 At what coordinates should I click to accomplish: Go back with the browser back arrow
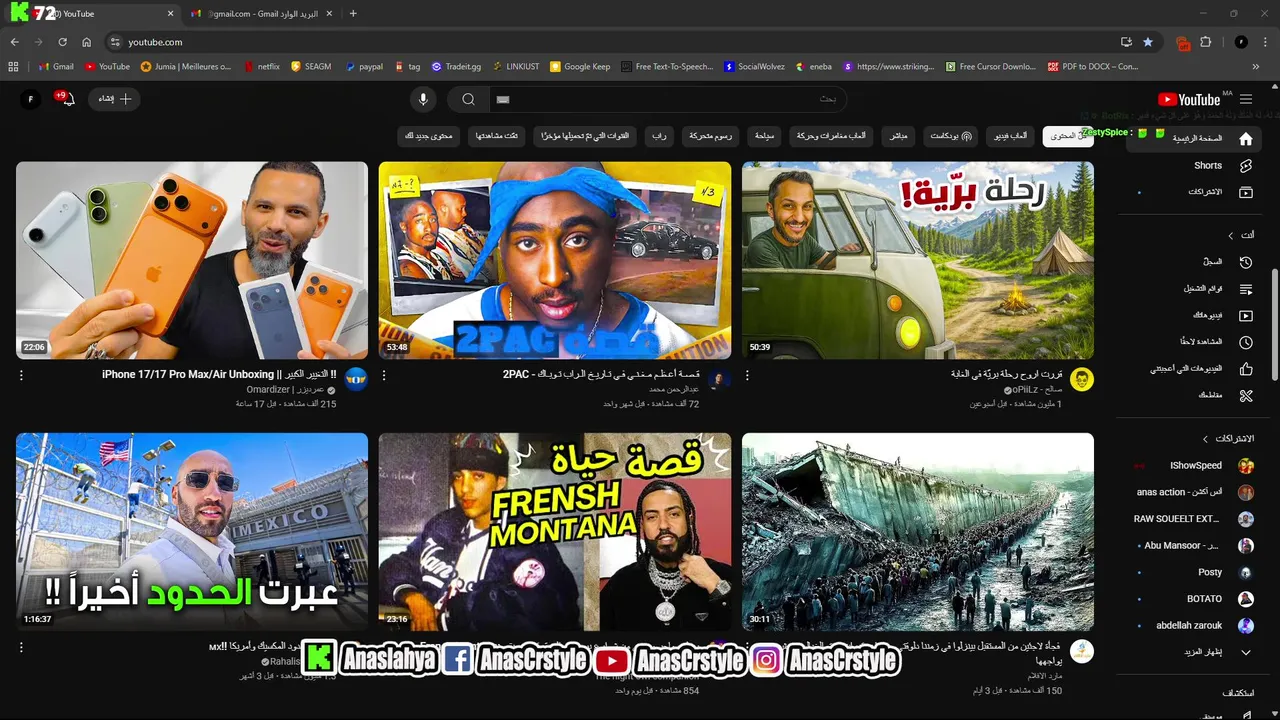tap(14, 42)
